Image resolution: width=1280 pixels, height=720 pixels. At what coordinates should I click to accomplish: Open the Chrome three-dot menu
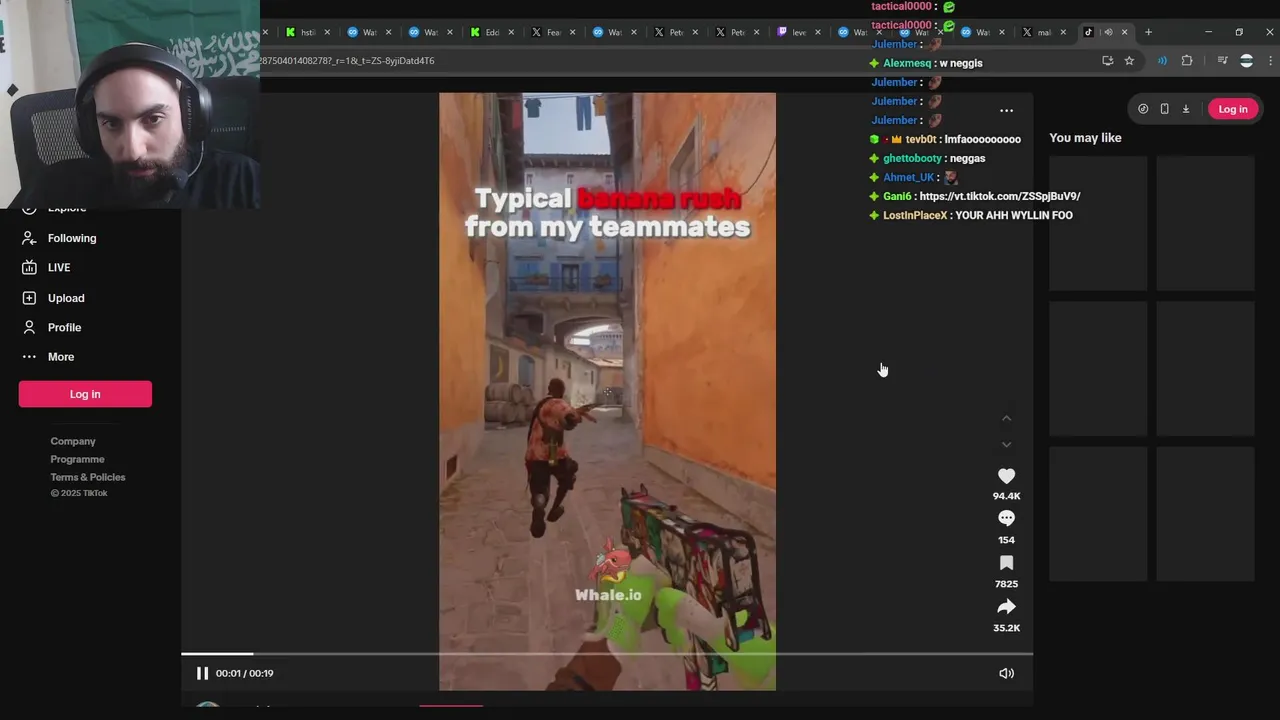1270,61
